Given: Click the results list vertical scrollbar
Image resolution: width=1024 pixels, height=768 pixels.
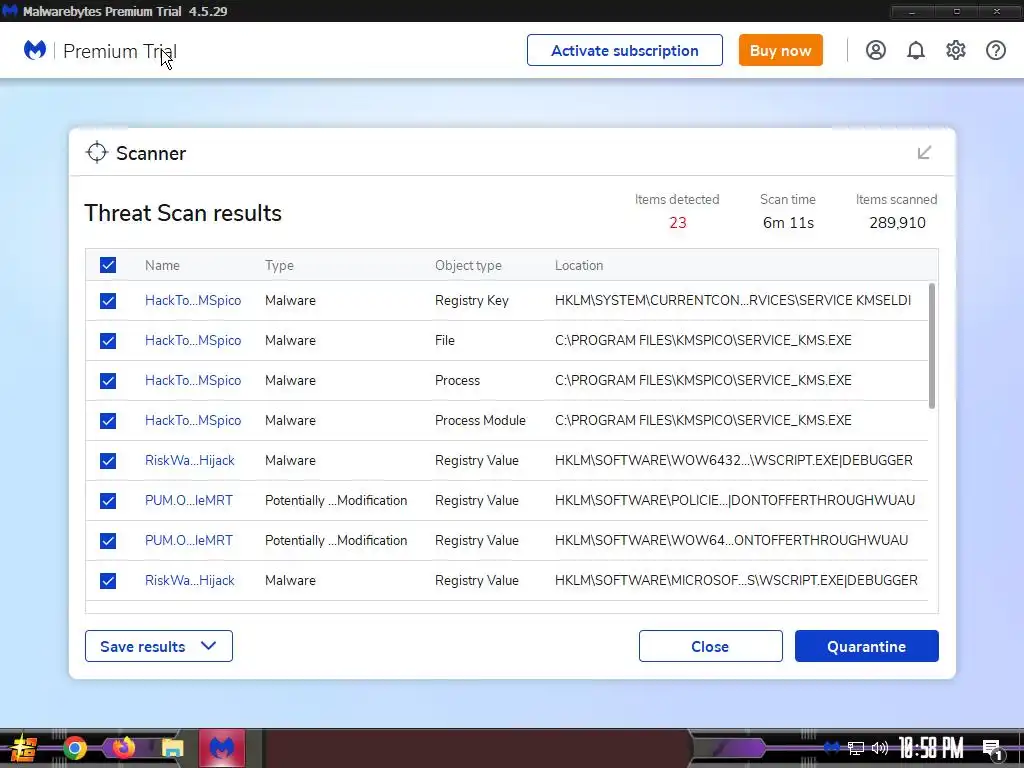Looking at the screenshot, I should [932, 346].
